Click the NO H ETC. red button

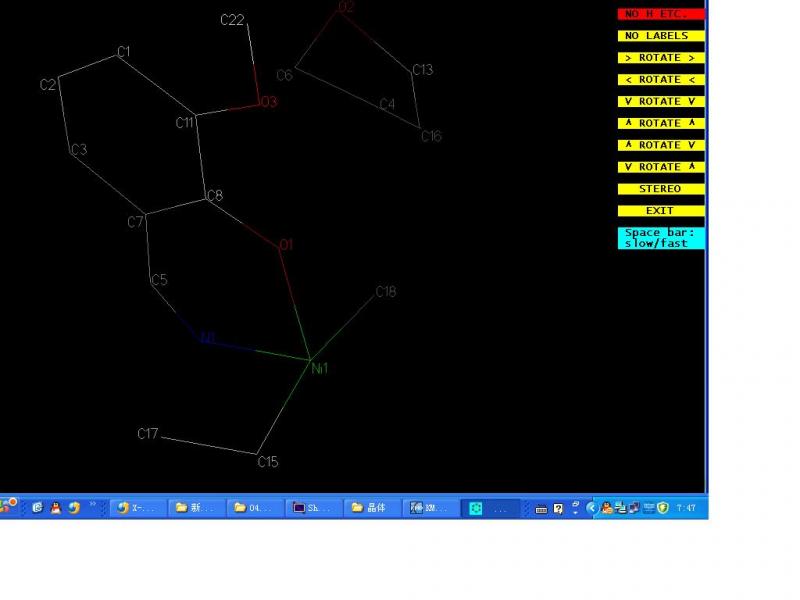661,14
